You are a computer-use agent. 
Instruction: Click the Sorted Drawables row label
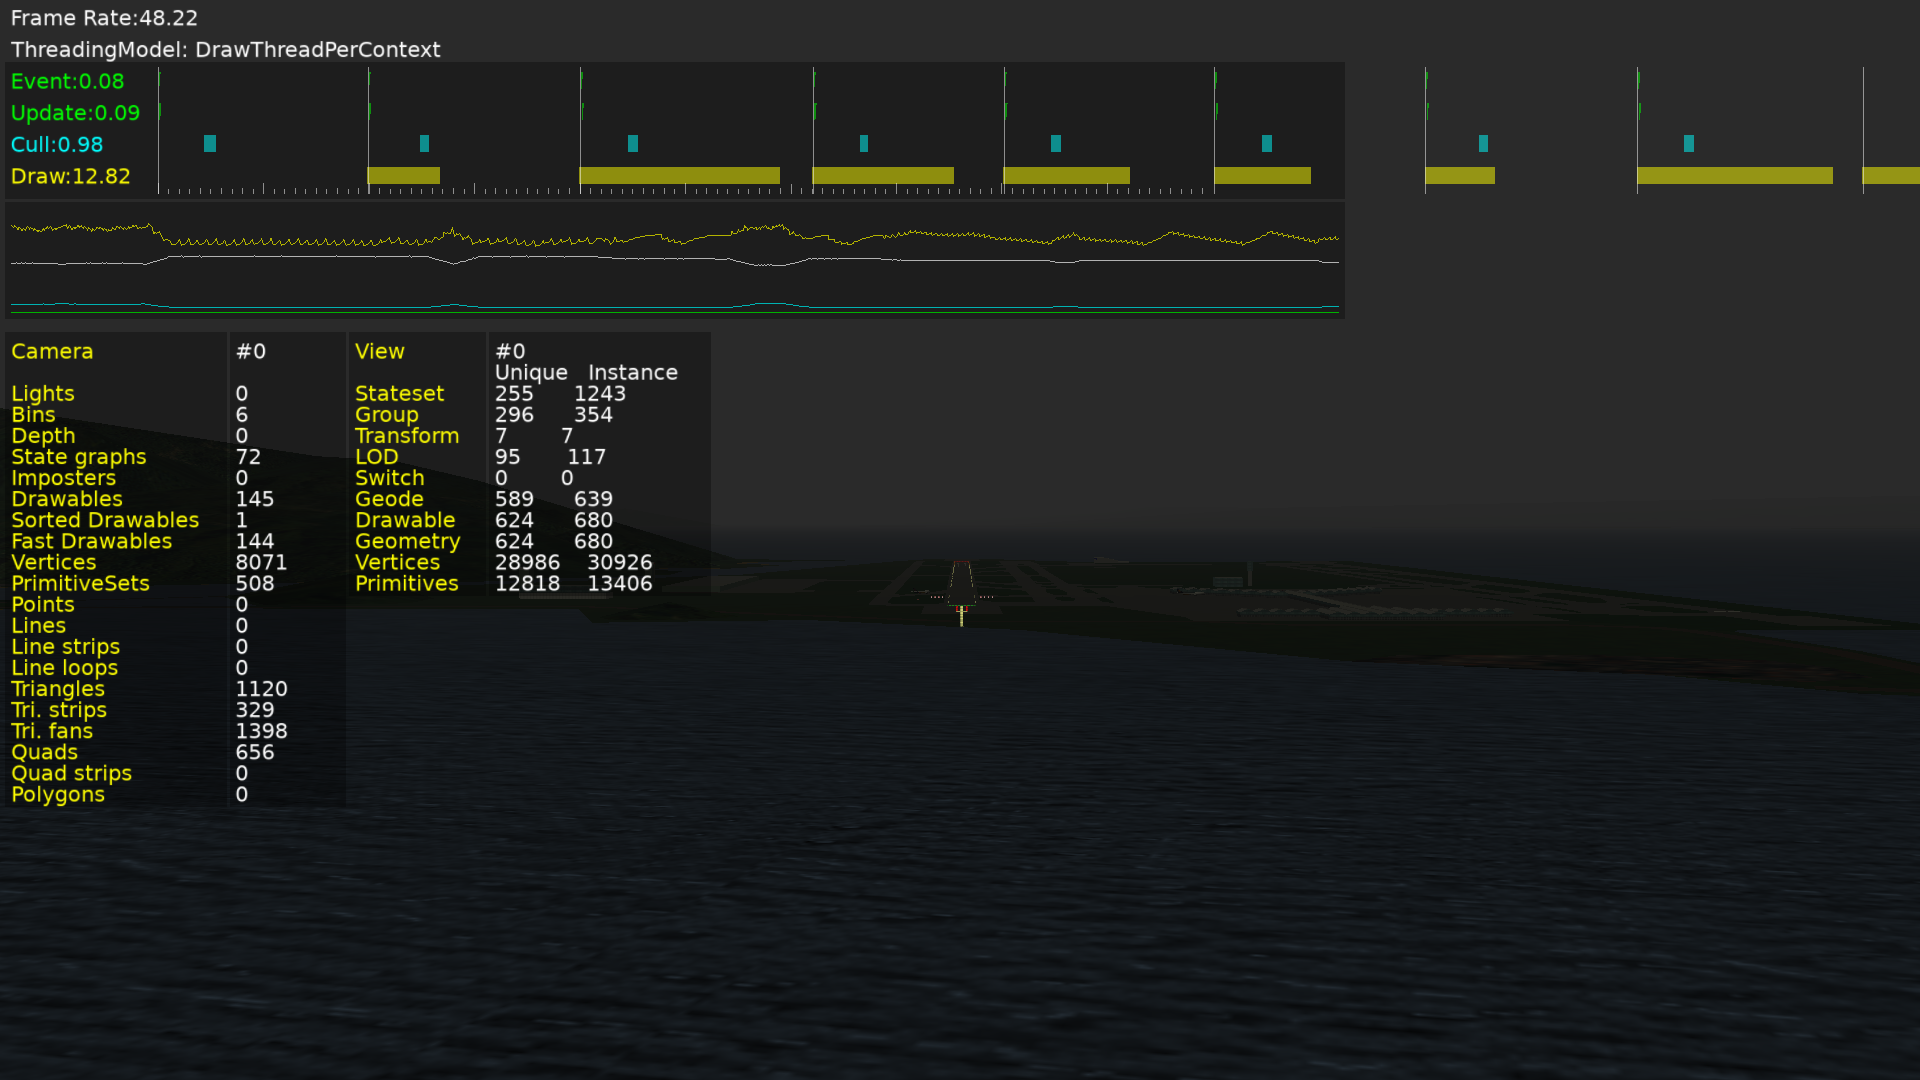(105, 521)
